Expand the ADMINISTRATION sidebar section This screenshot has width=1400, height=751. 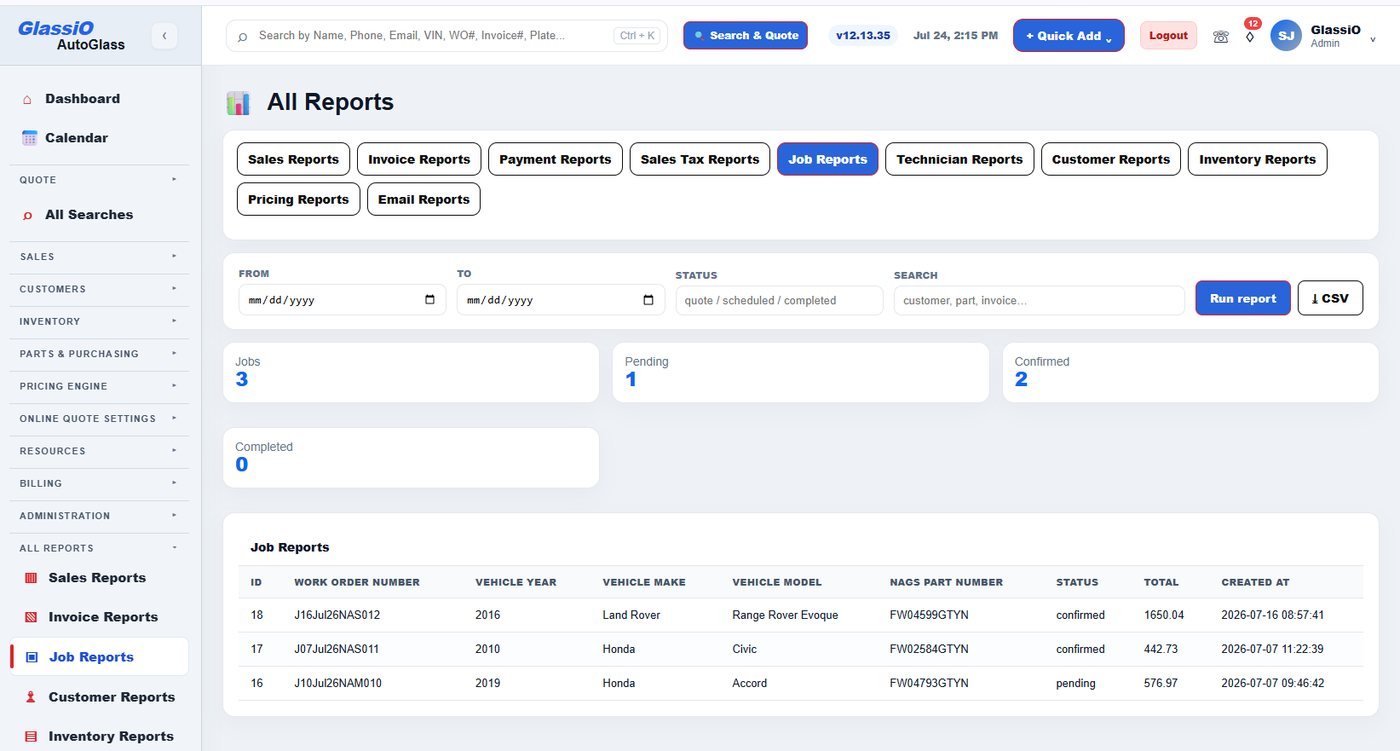point(97,516)
